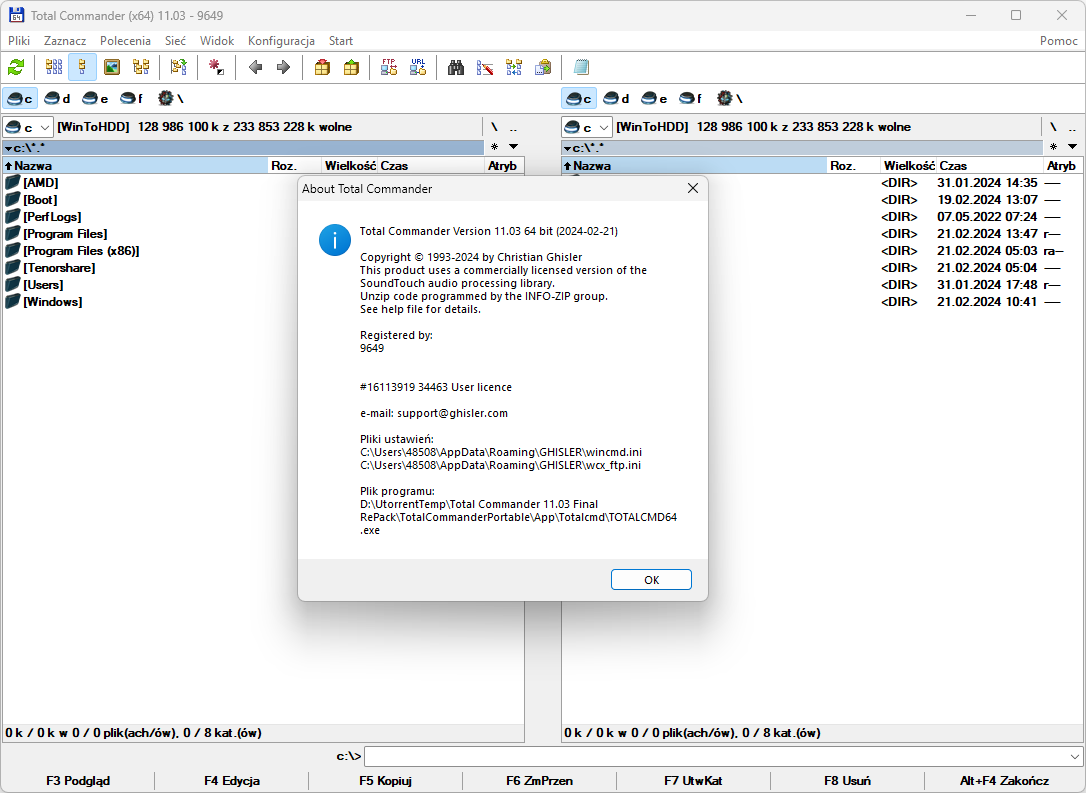
Task: Go to root in left panel backslash button
Action: (494, 127)
